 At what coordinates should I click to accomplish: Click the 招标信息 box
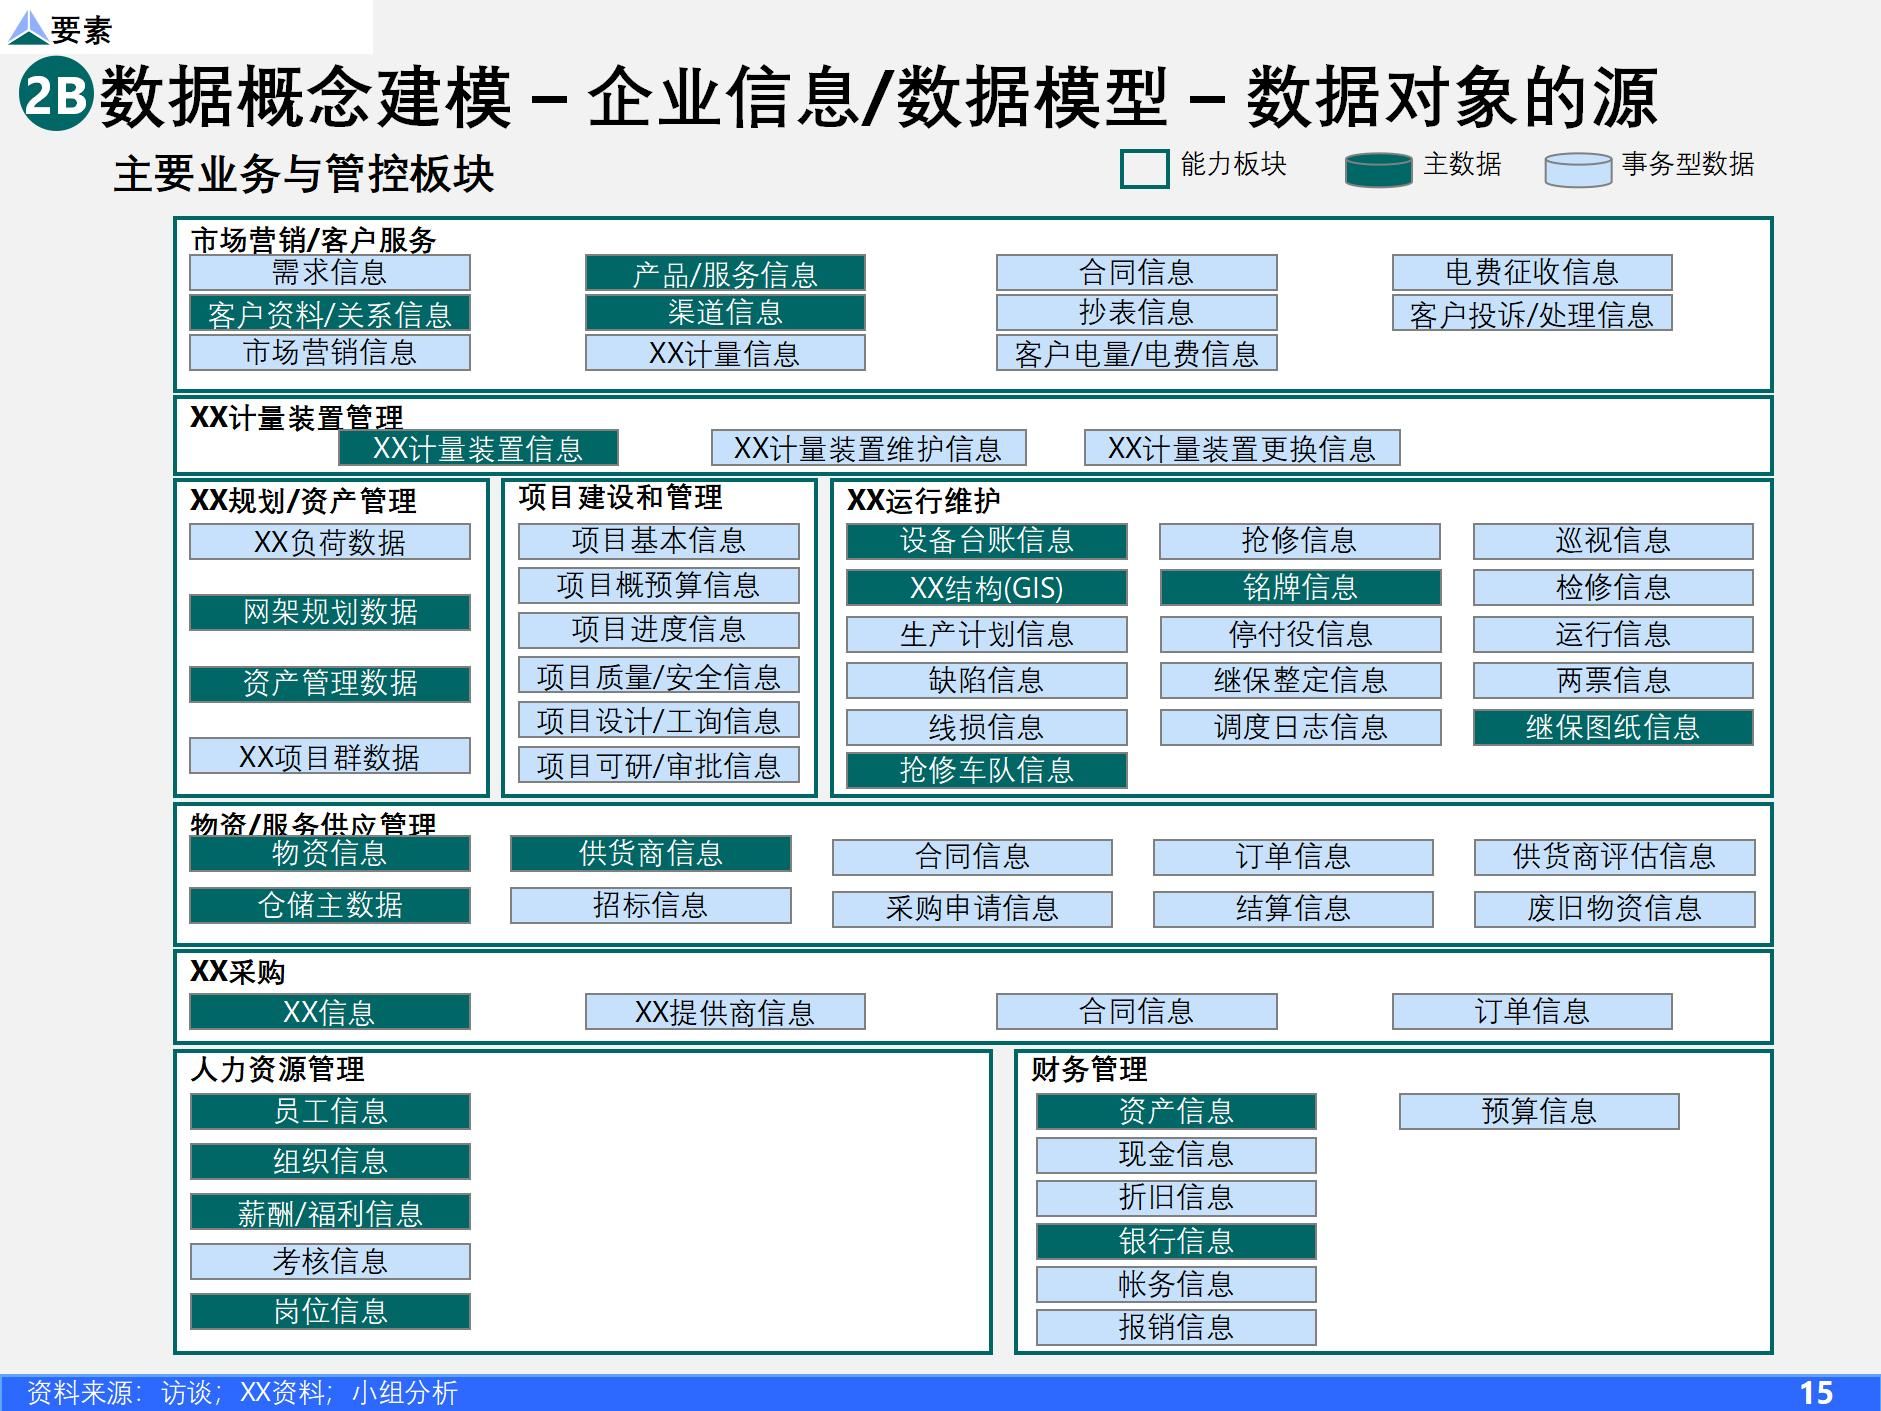651,905
